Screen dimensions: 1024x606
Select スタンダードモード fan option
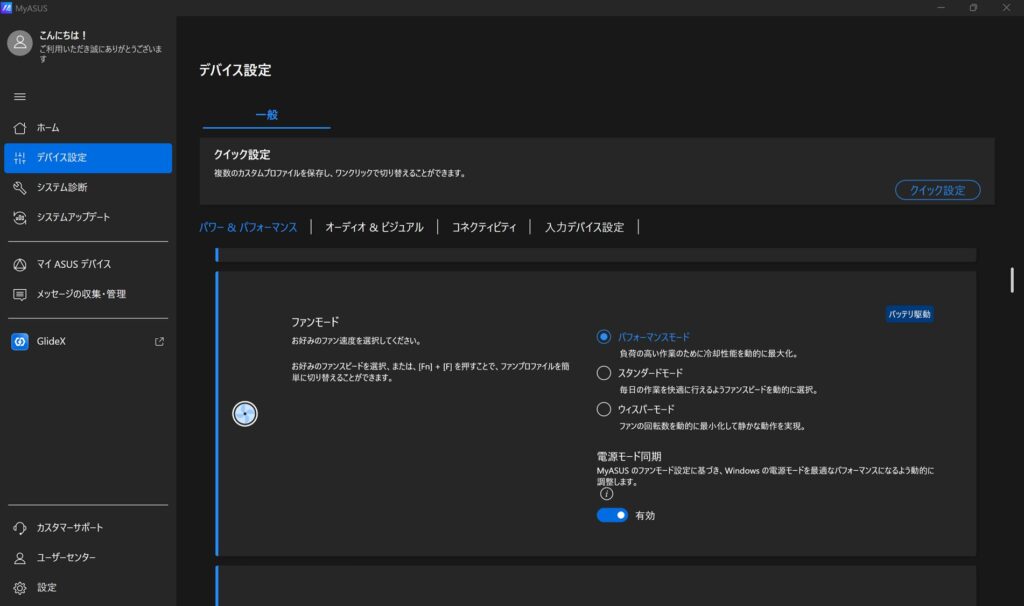point(604,373)
